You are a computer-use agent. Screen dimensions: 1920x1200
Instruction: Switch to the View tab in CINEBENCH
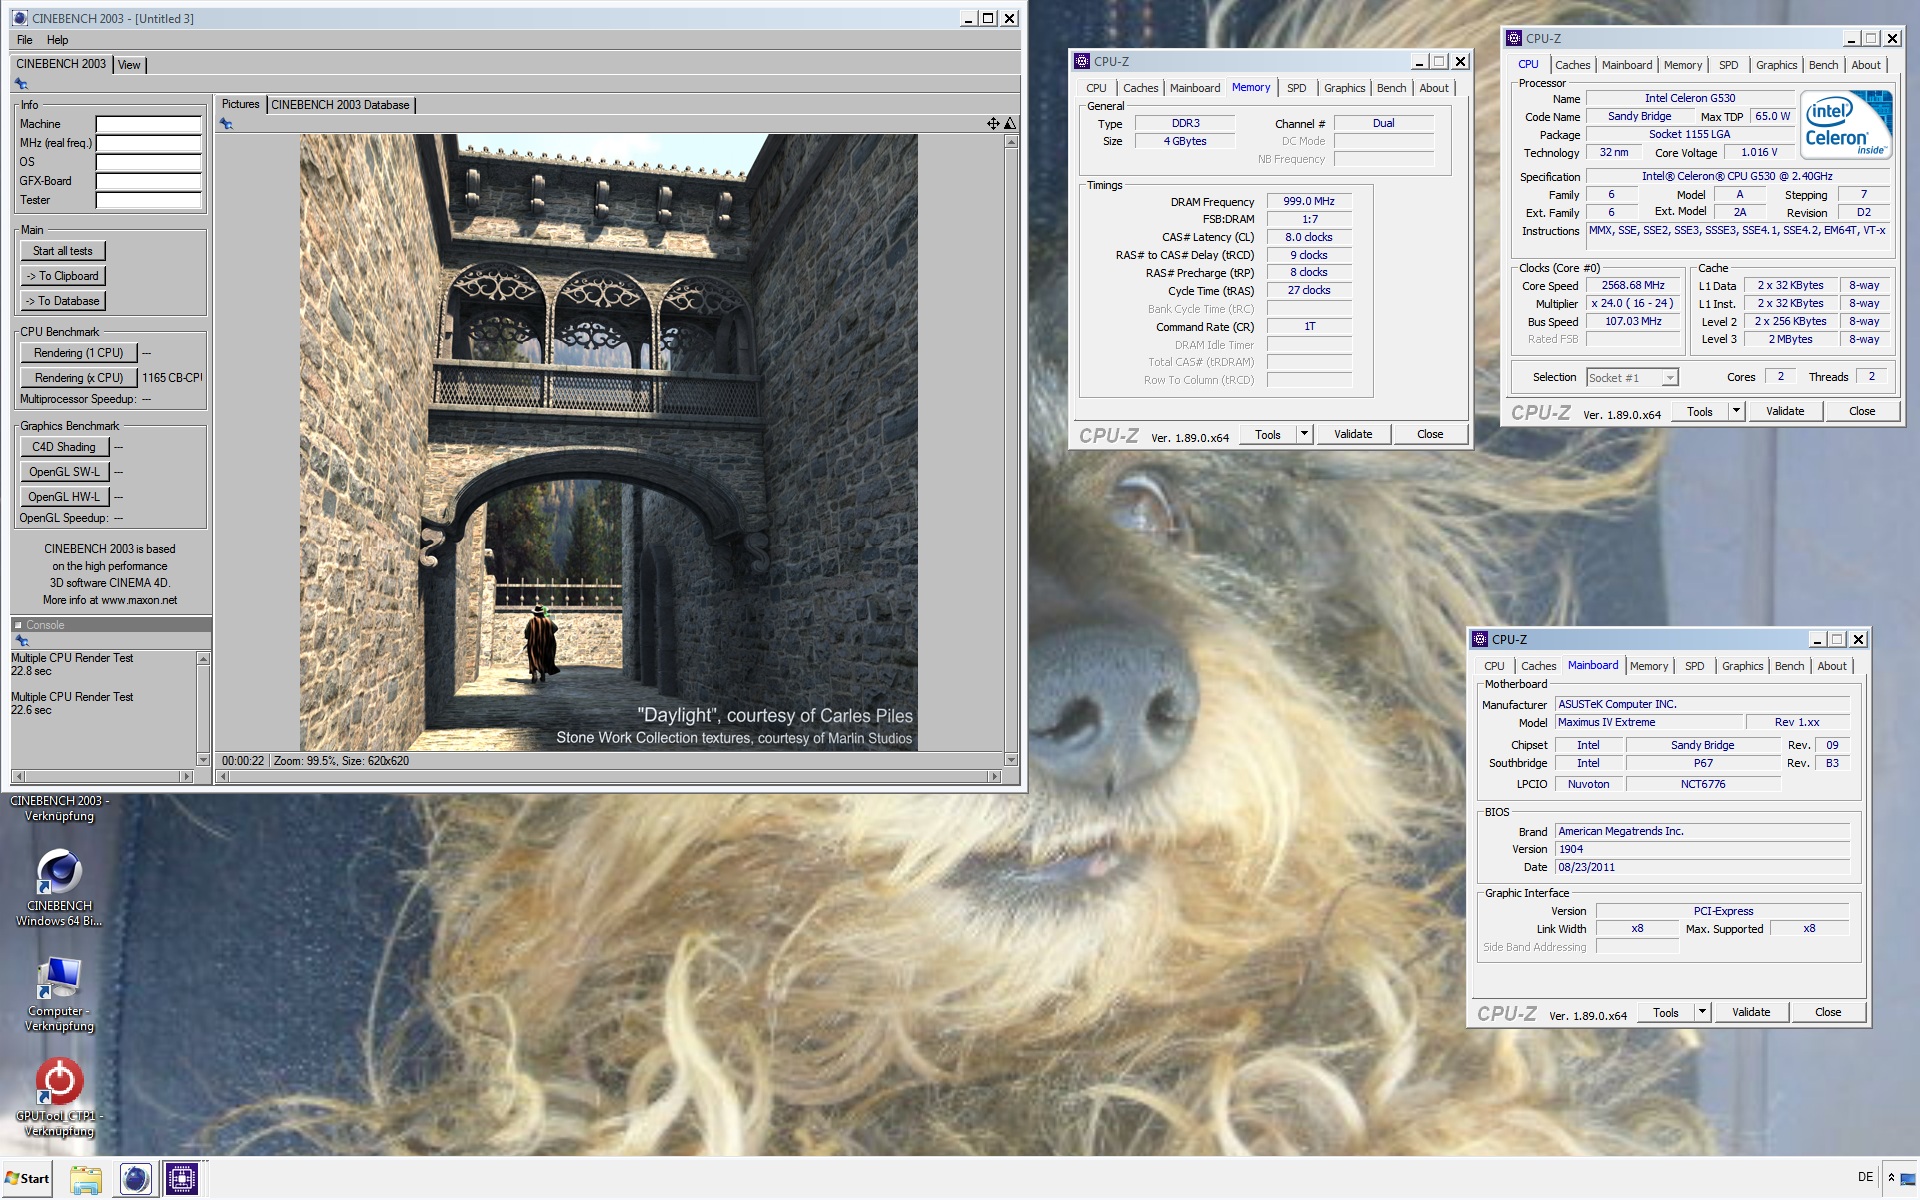[130, 65]
